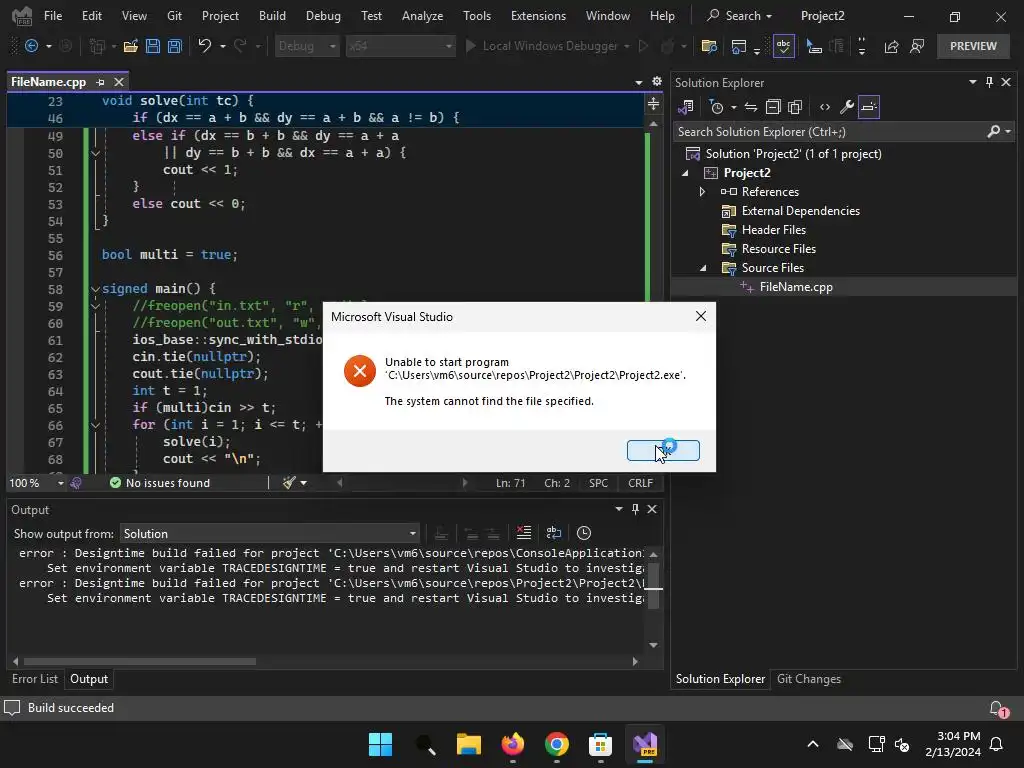Viewport: 1024px width, 768px height.
Task: Open the Extensions menu
Action: pos(538,16)
